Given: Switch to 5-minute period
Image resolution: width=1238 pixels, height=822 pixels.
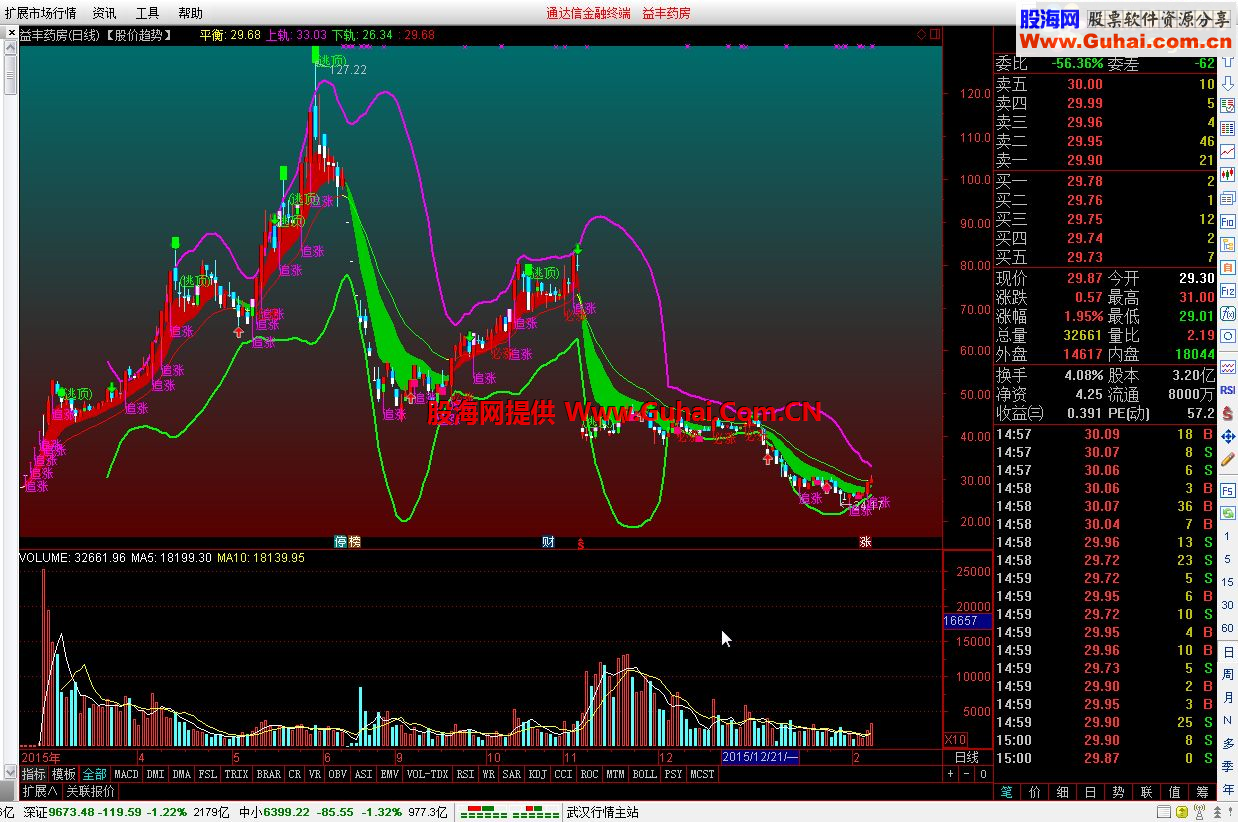Looking at the screenshot, I should pyautogui.click(x=1227, y=560).
